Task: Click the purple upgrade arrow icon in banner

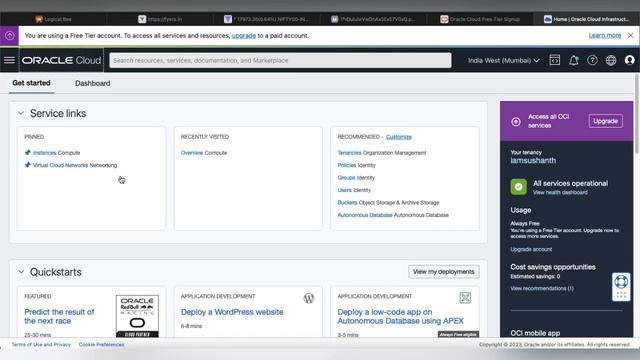Action: (x=9, y=36)
